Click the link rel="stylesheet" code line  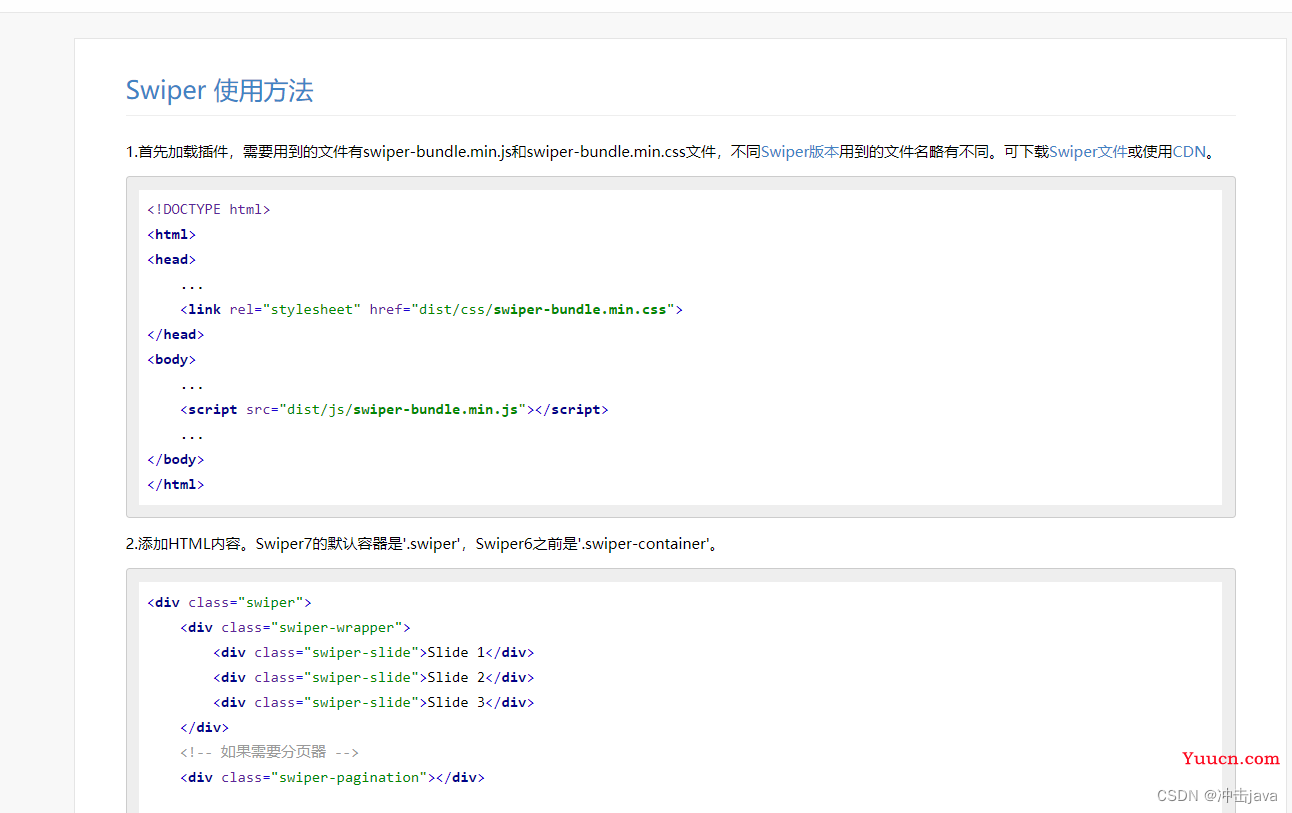(432, 309)
